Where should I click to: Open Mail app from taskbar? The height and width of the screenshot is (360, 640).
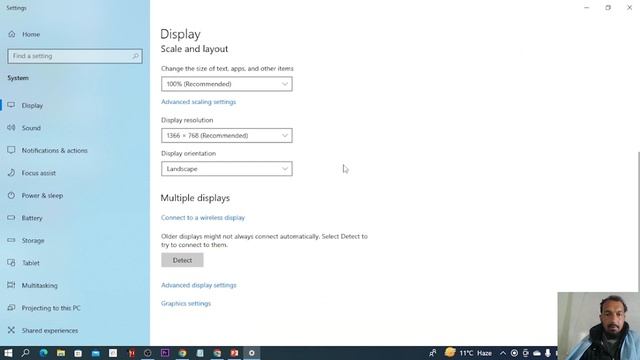pos(96,353)
